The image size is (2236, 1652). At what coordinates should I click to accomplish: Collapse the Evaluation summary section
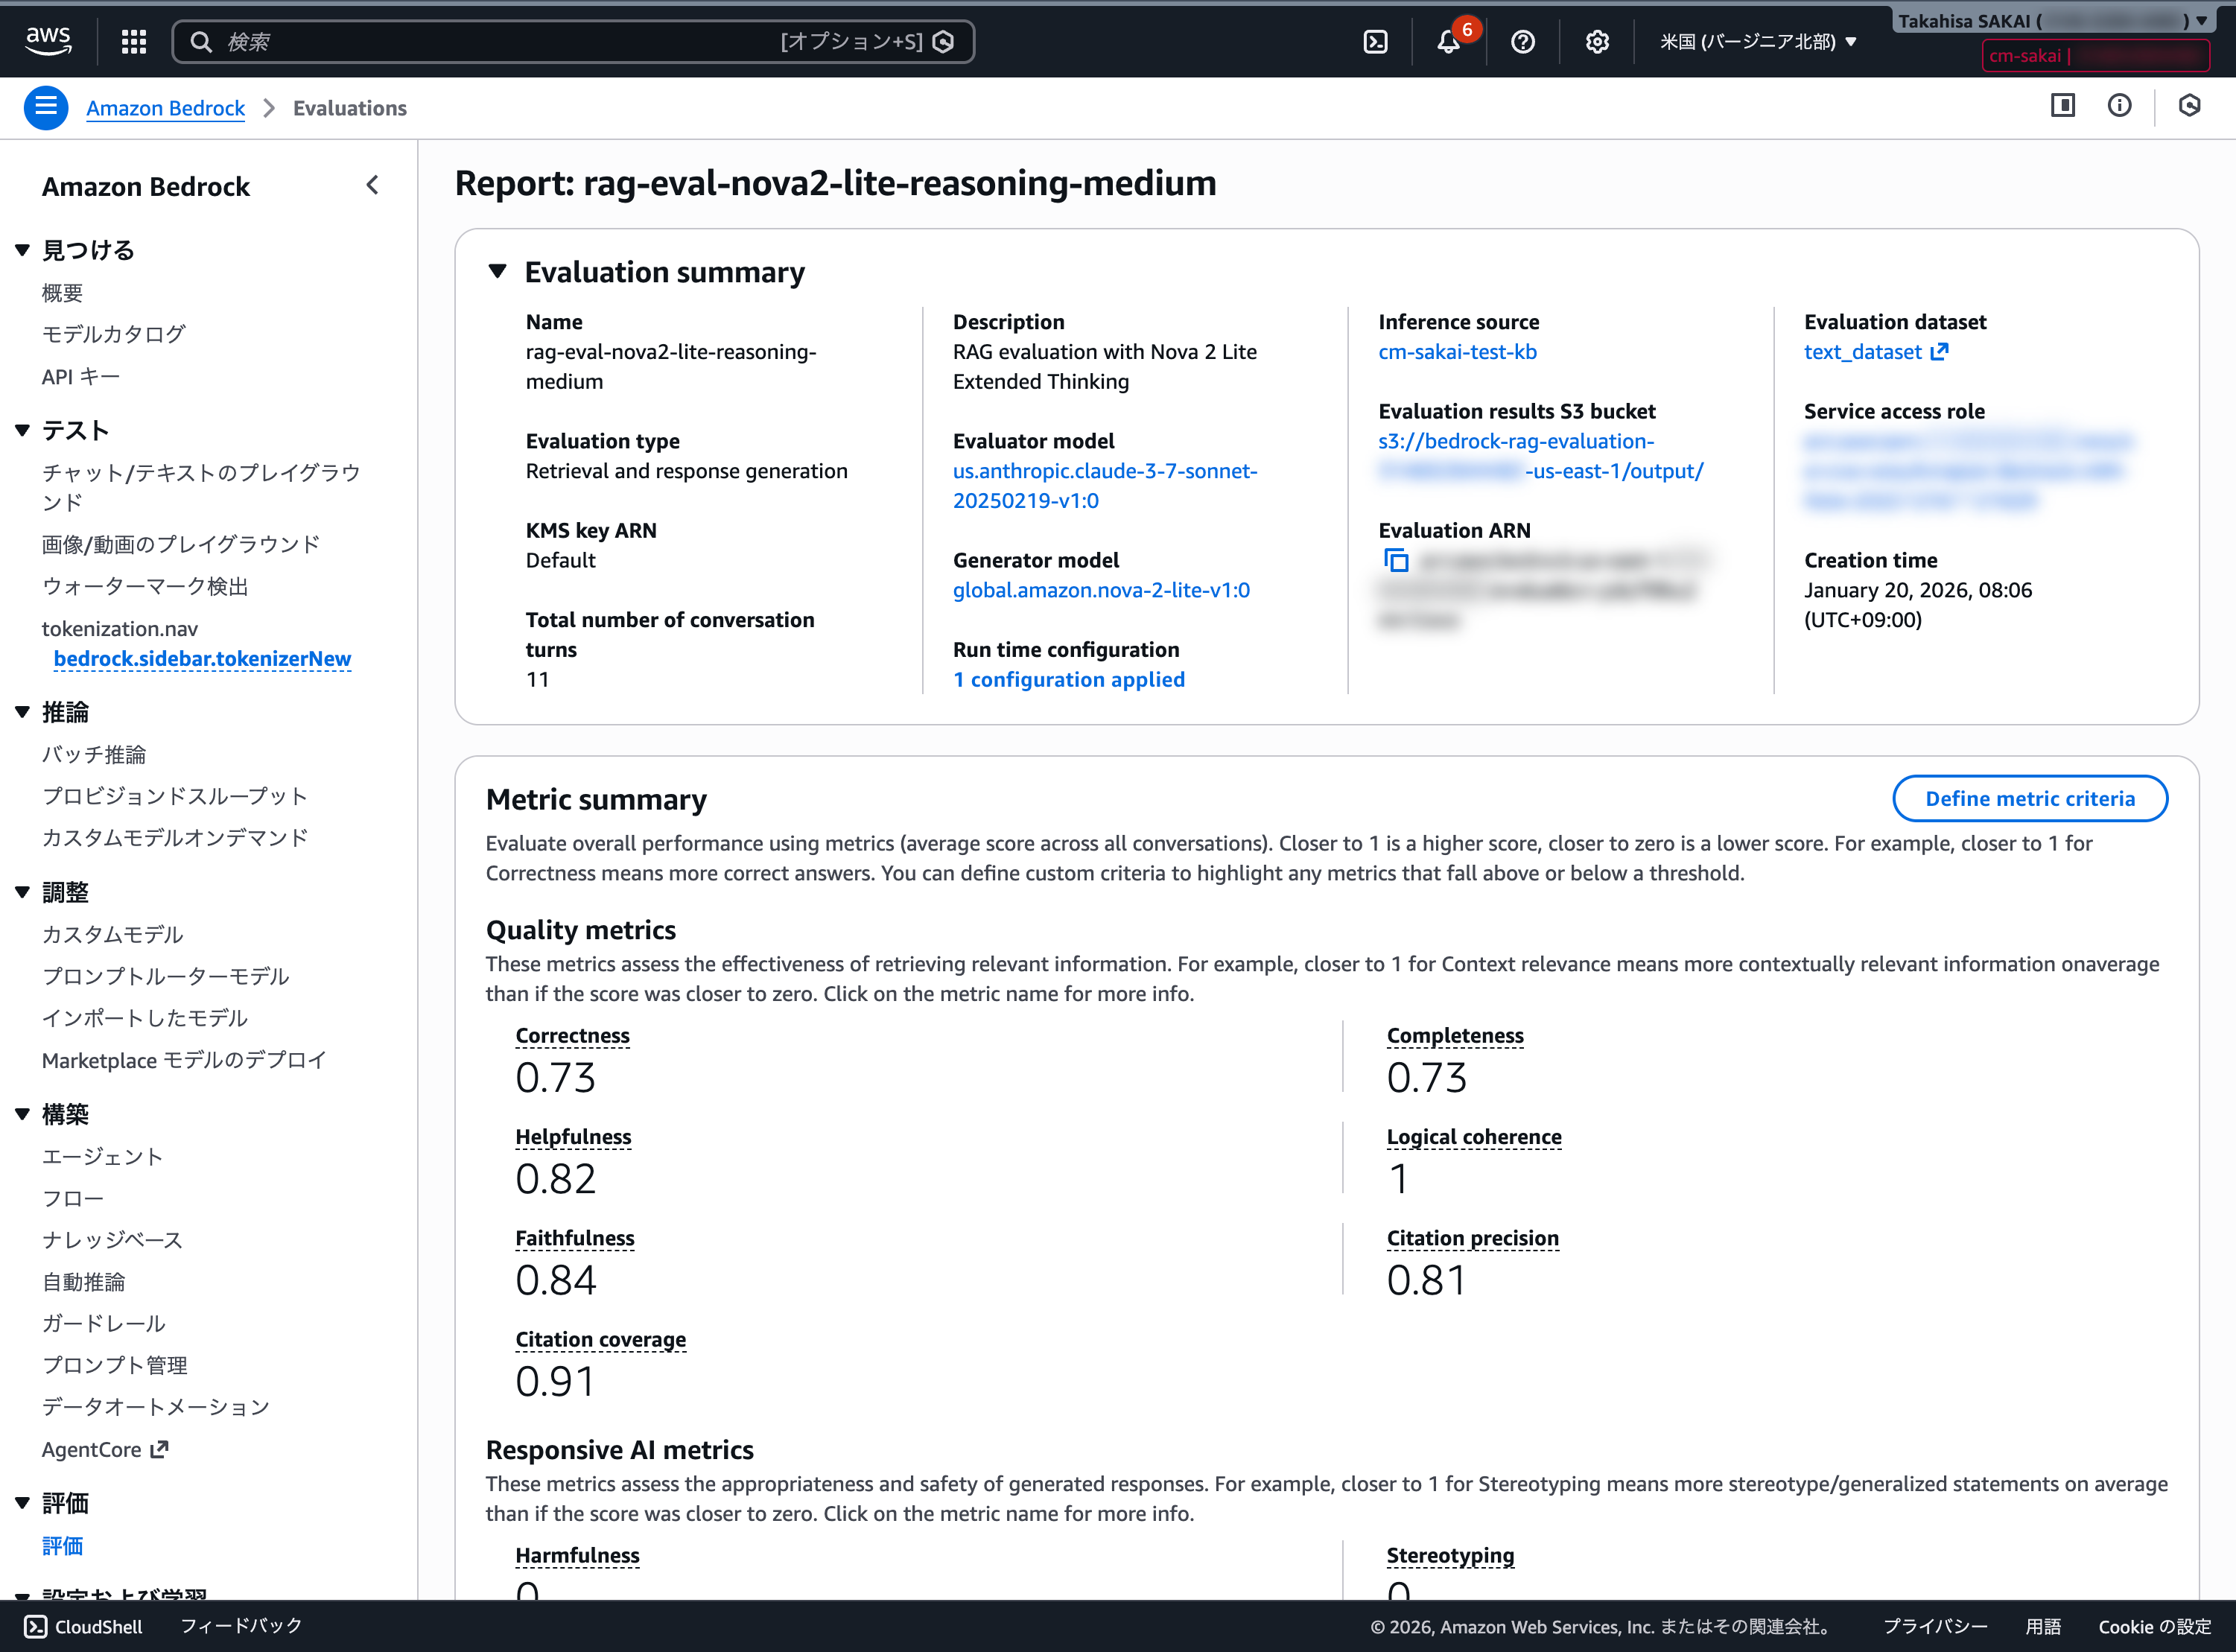497,270
